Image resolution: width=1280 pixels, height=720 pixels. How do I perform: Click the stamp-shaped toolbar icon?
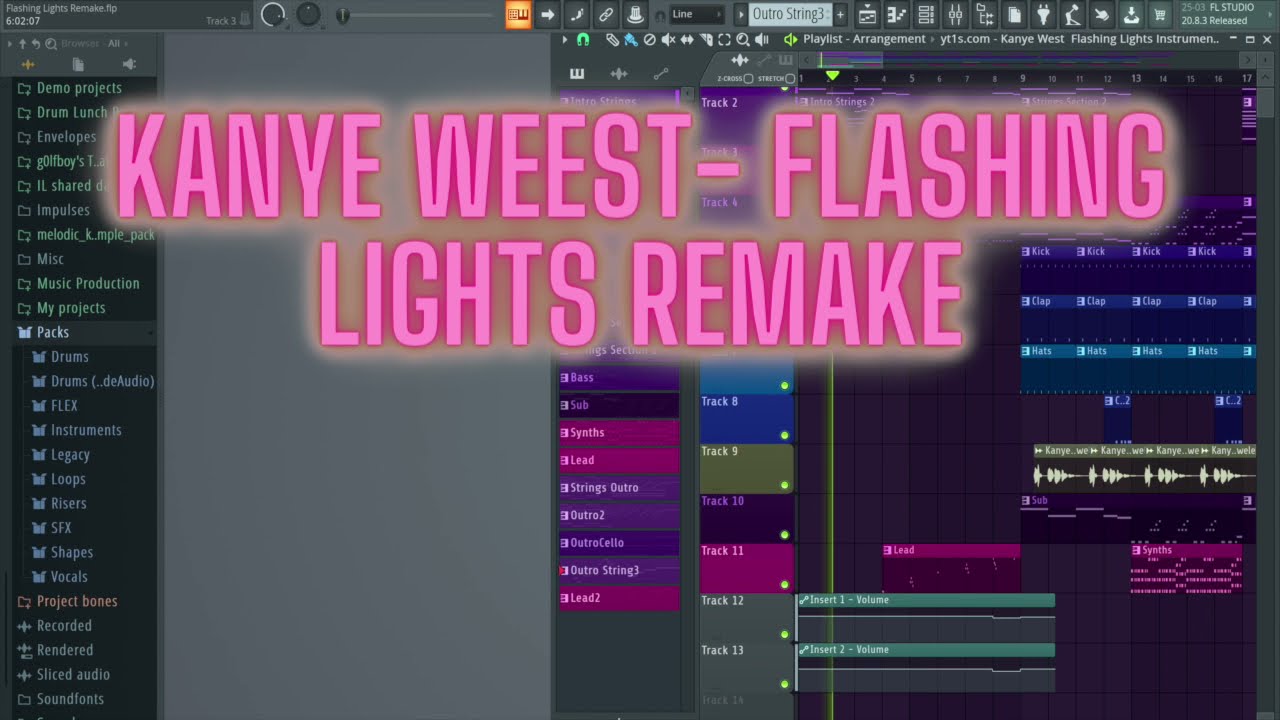click(634, 14)
